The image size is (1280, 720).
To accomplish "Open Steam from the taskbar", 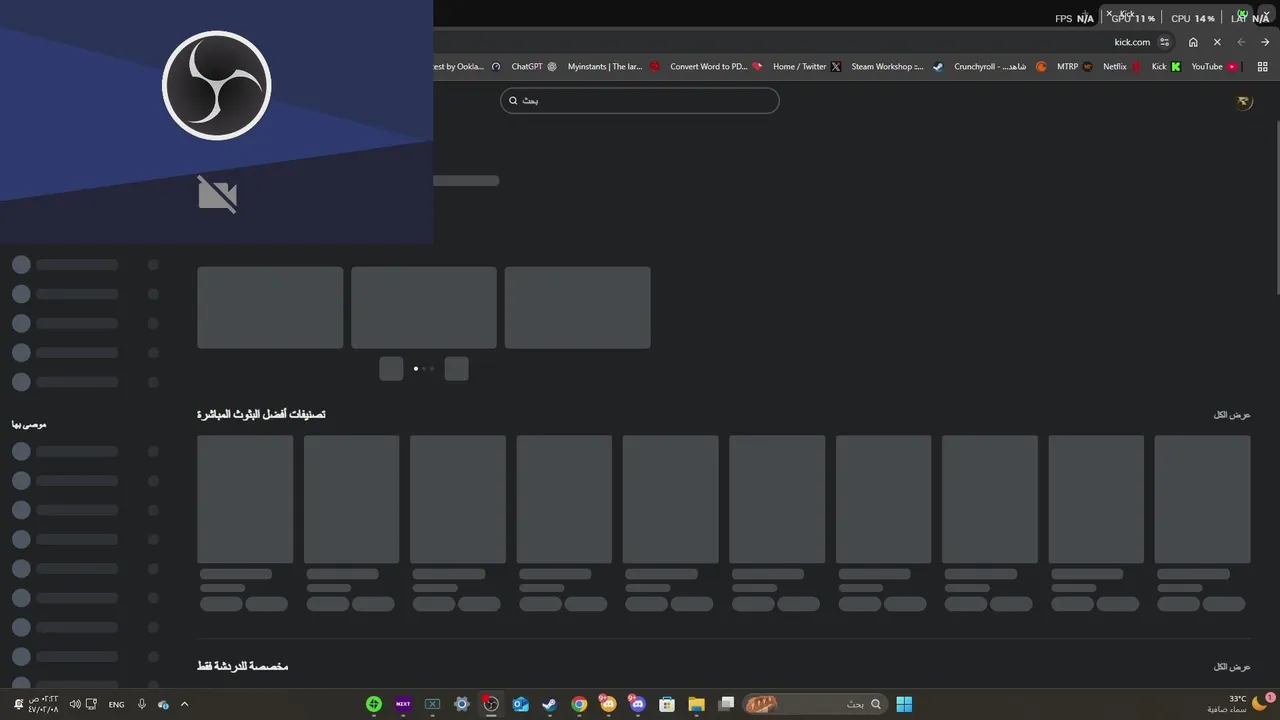I will [549, 704].
